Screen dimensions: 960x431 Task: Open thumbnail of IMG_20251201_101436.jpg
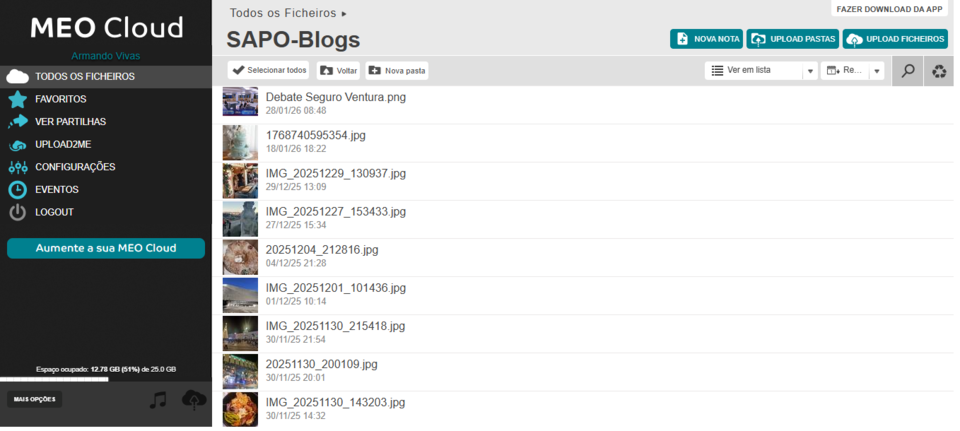click(x=240, y=295)
